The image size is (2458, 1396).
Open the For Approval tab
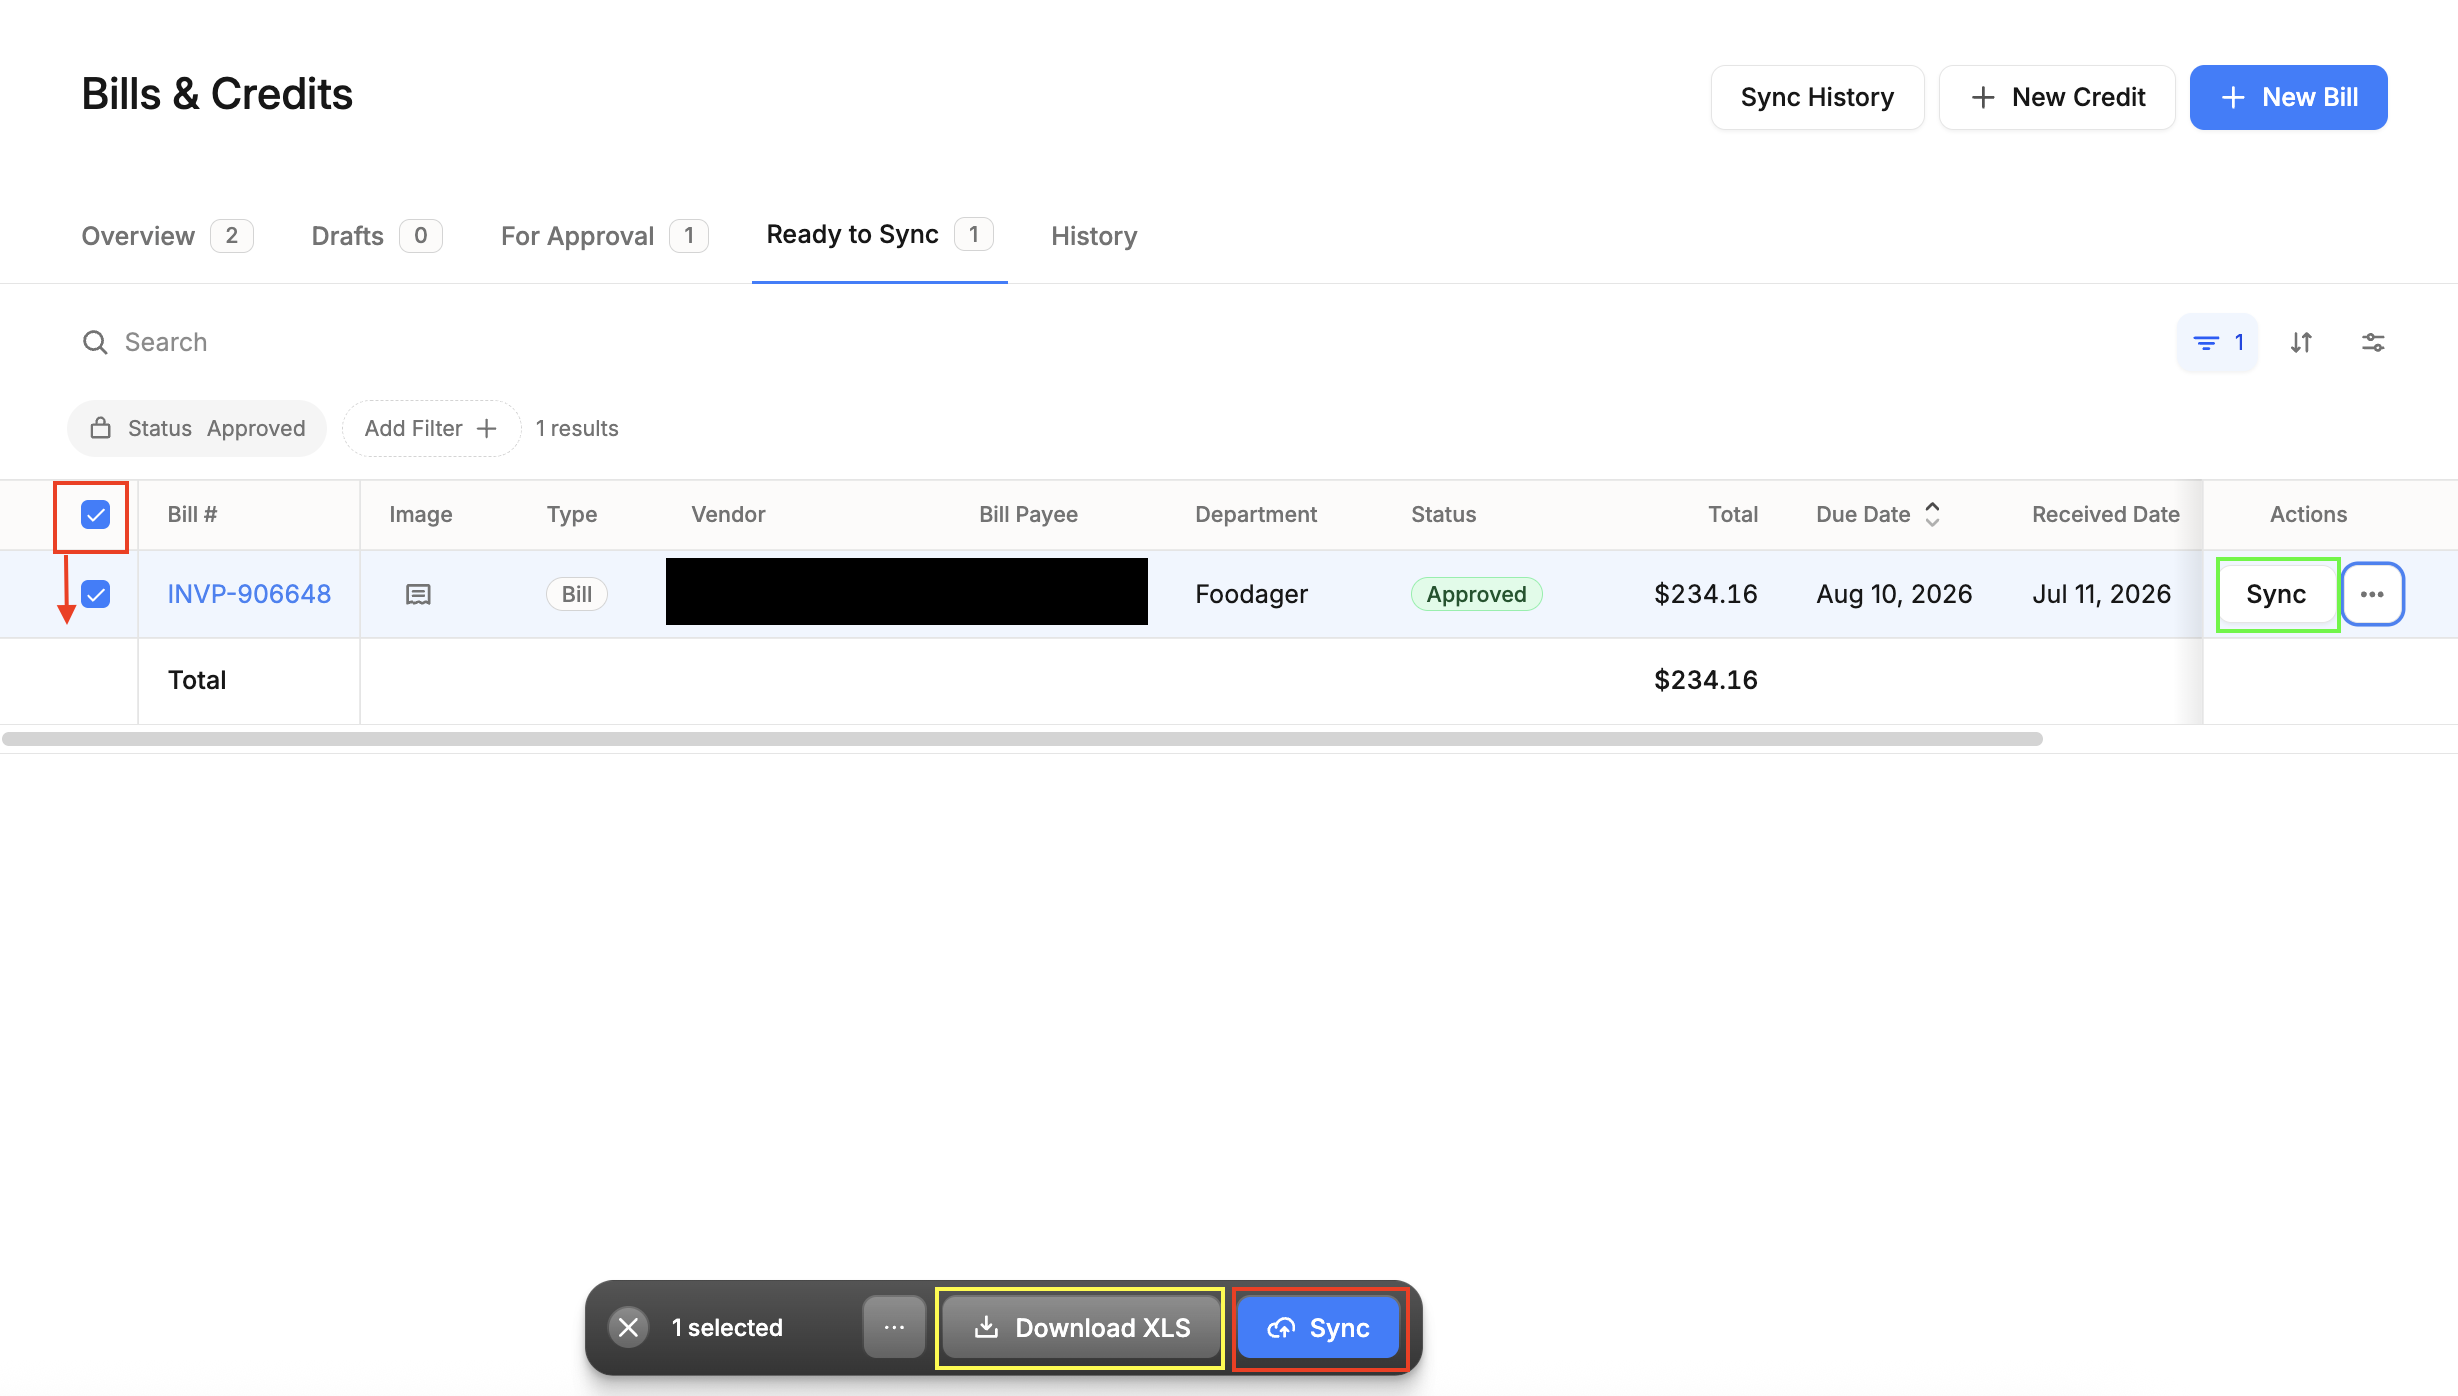pos(604,236)
